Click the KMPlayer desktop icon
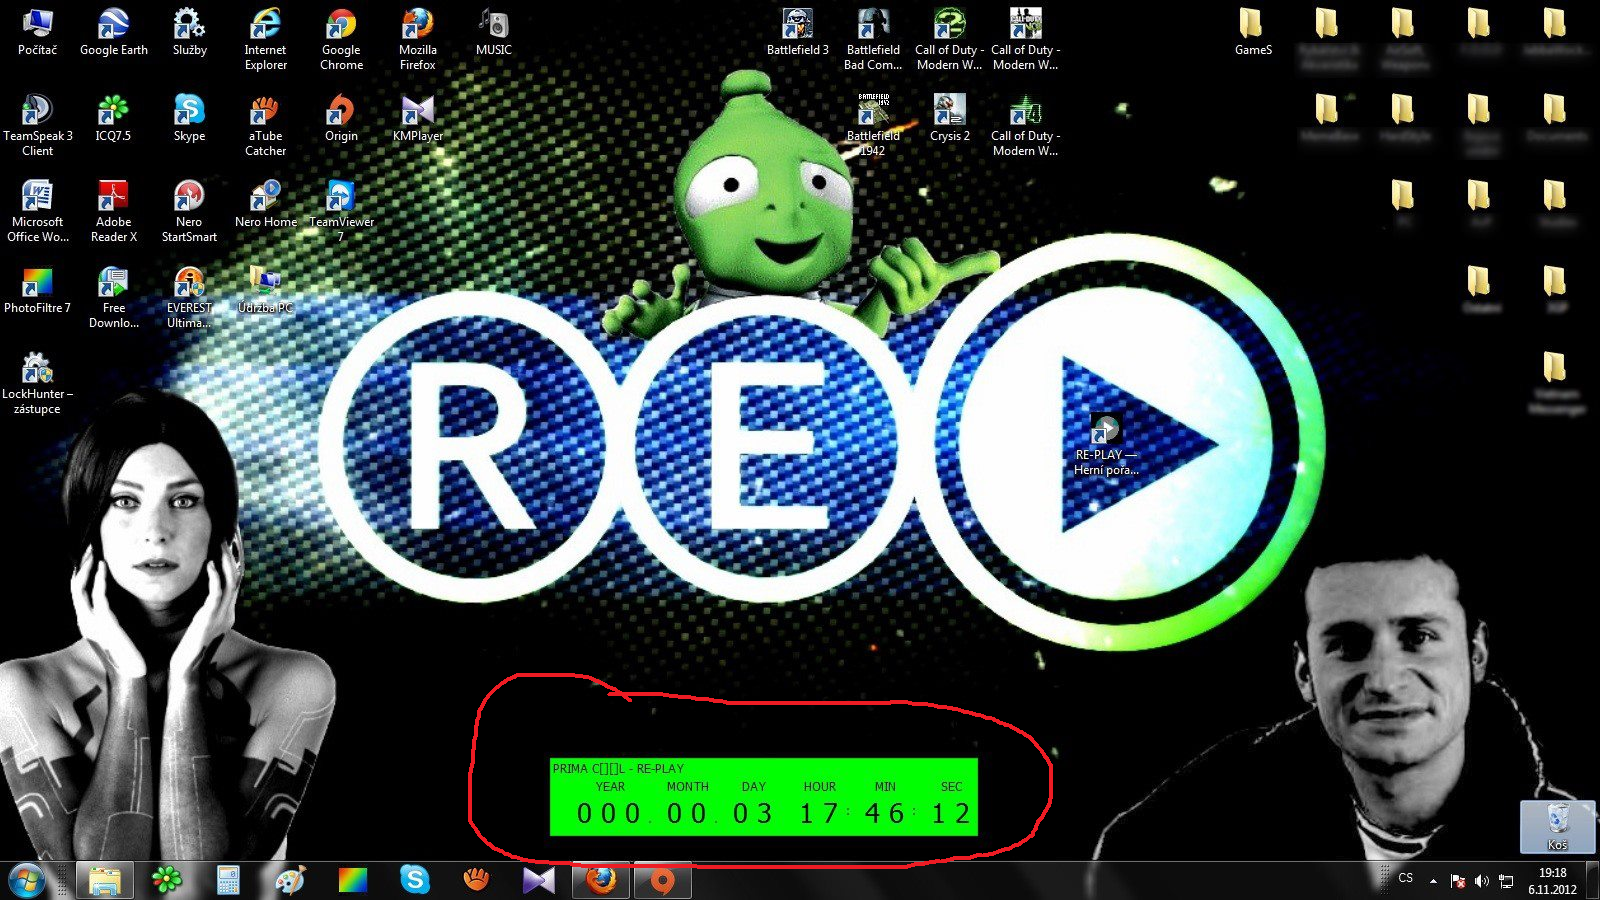 tap(417, 118)
